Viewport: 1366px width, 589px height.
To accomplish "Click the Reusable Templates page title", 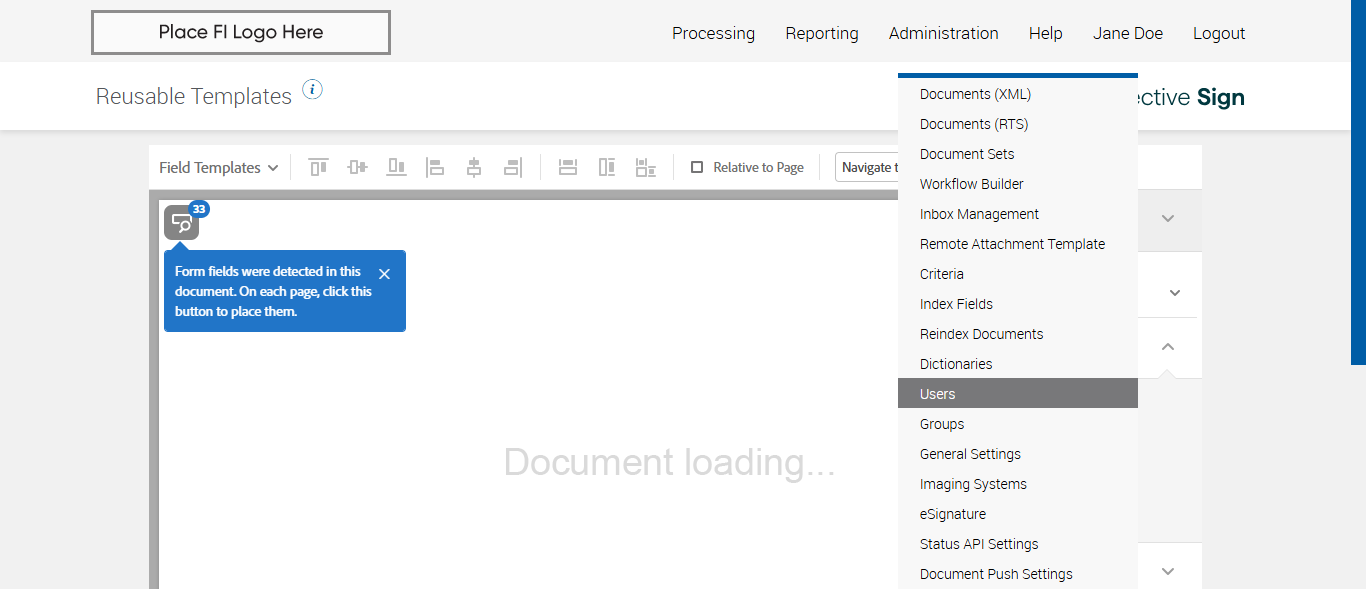I will (194, 96).
